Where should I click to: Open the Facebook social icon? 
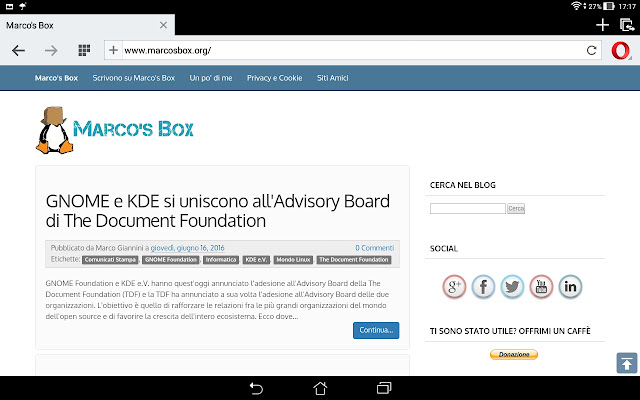(x=483, y=287)
